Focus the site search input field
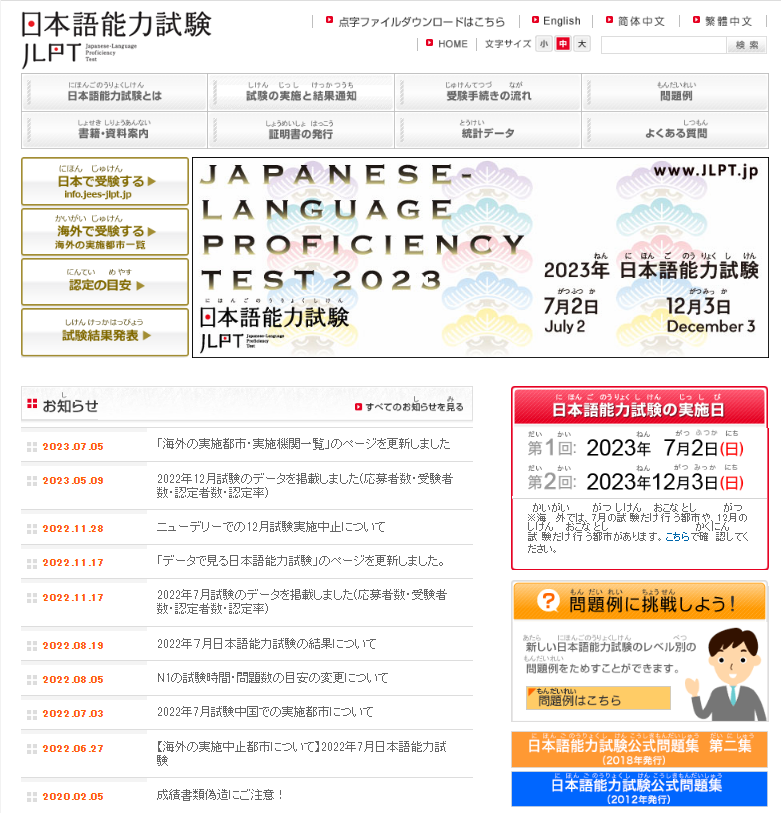This screenshot has width=781, height=813. (664, 45)
